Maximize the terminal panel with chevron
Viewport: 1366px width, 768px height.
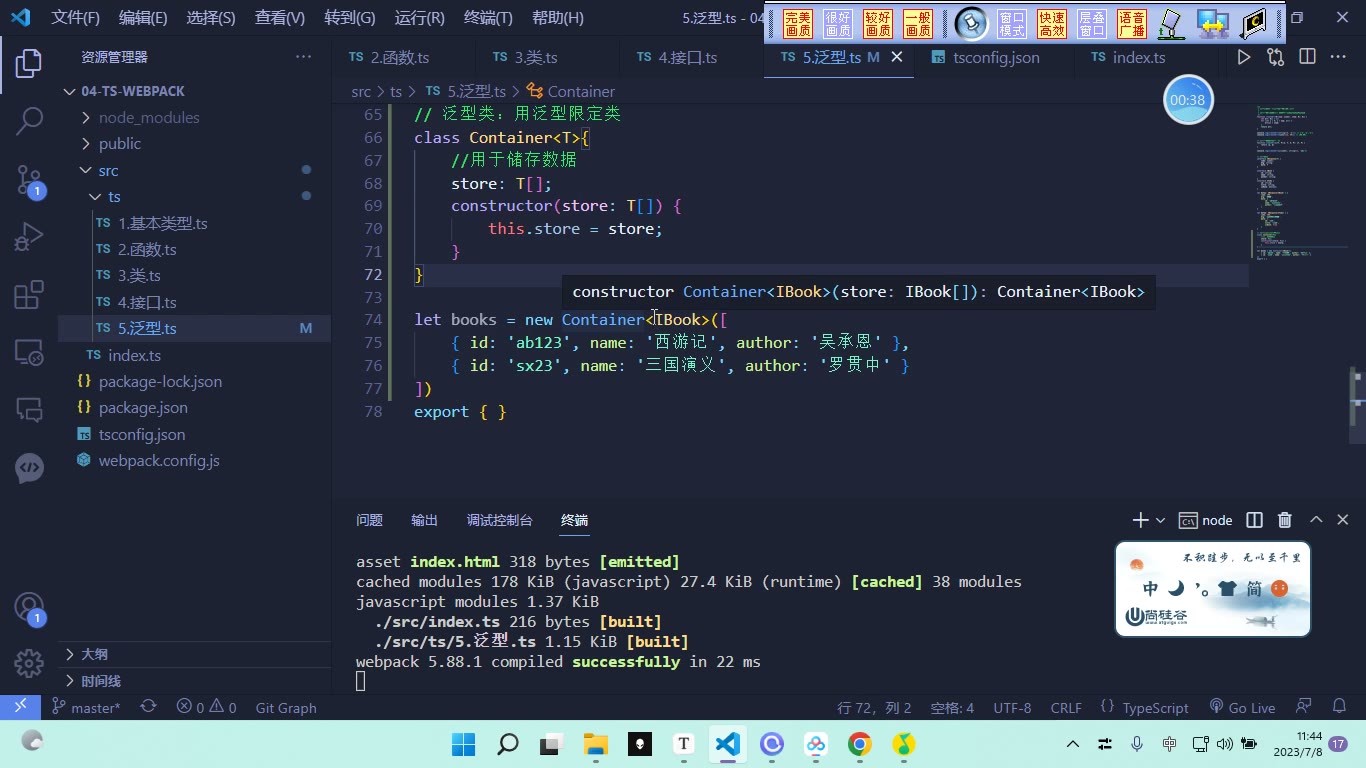1316,520
